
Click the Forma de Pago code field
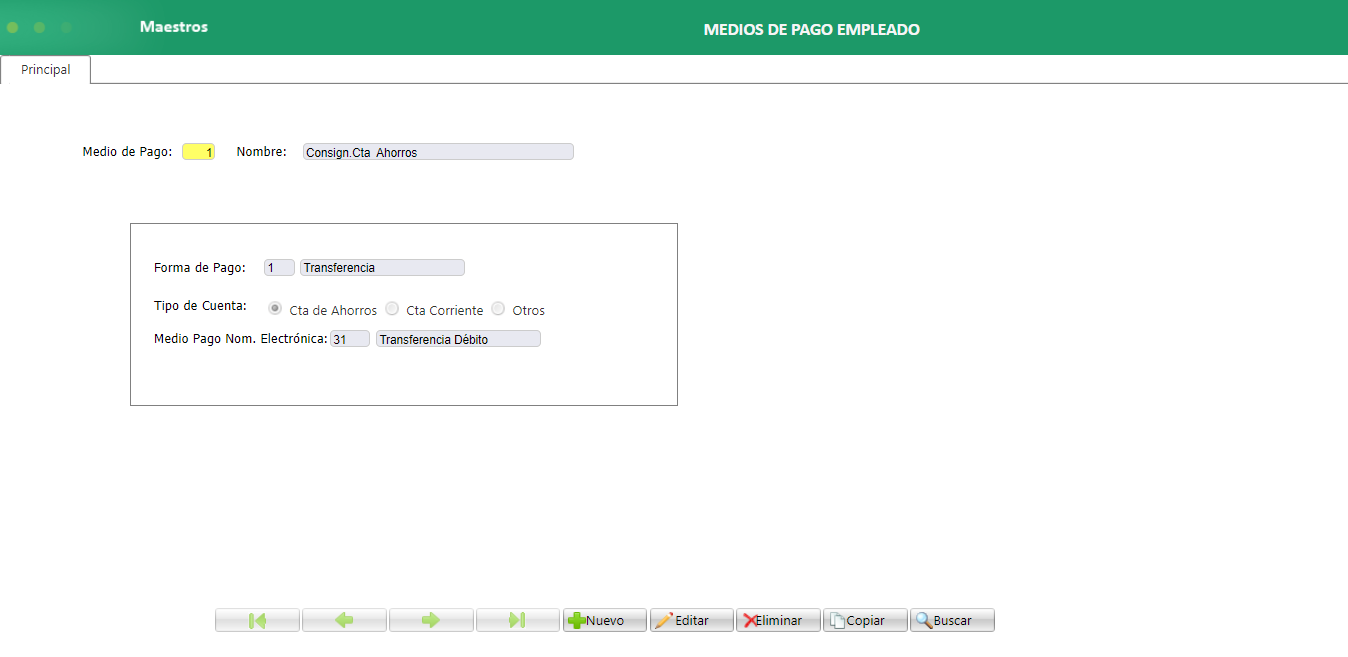pyautogui.click(x=279, y=268)
